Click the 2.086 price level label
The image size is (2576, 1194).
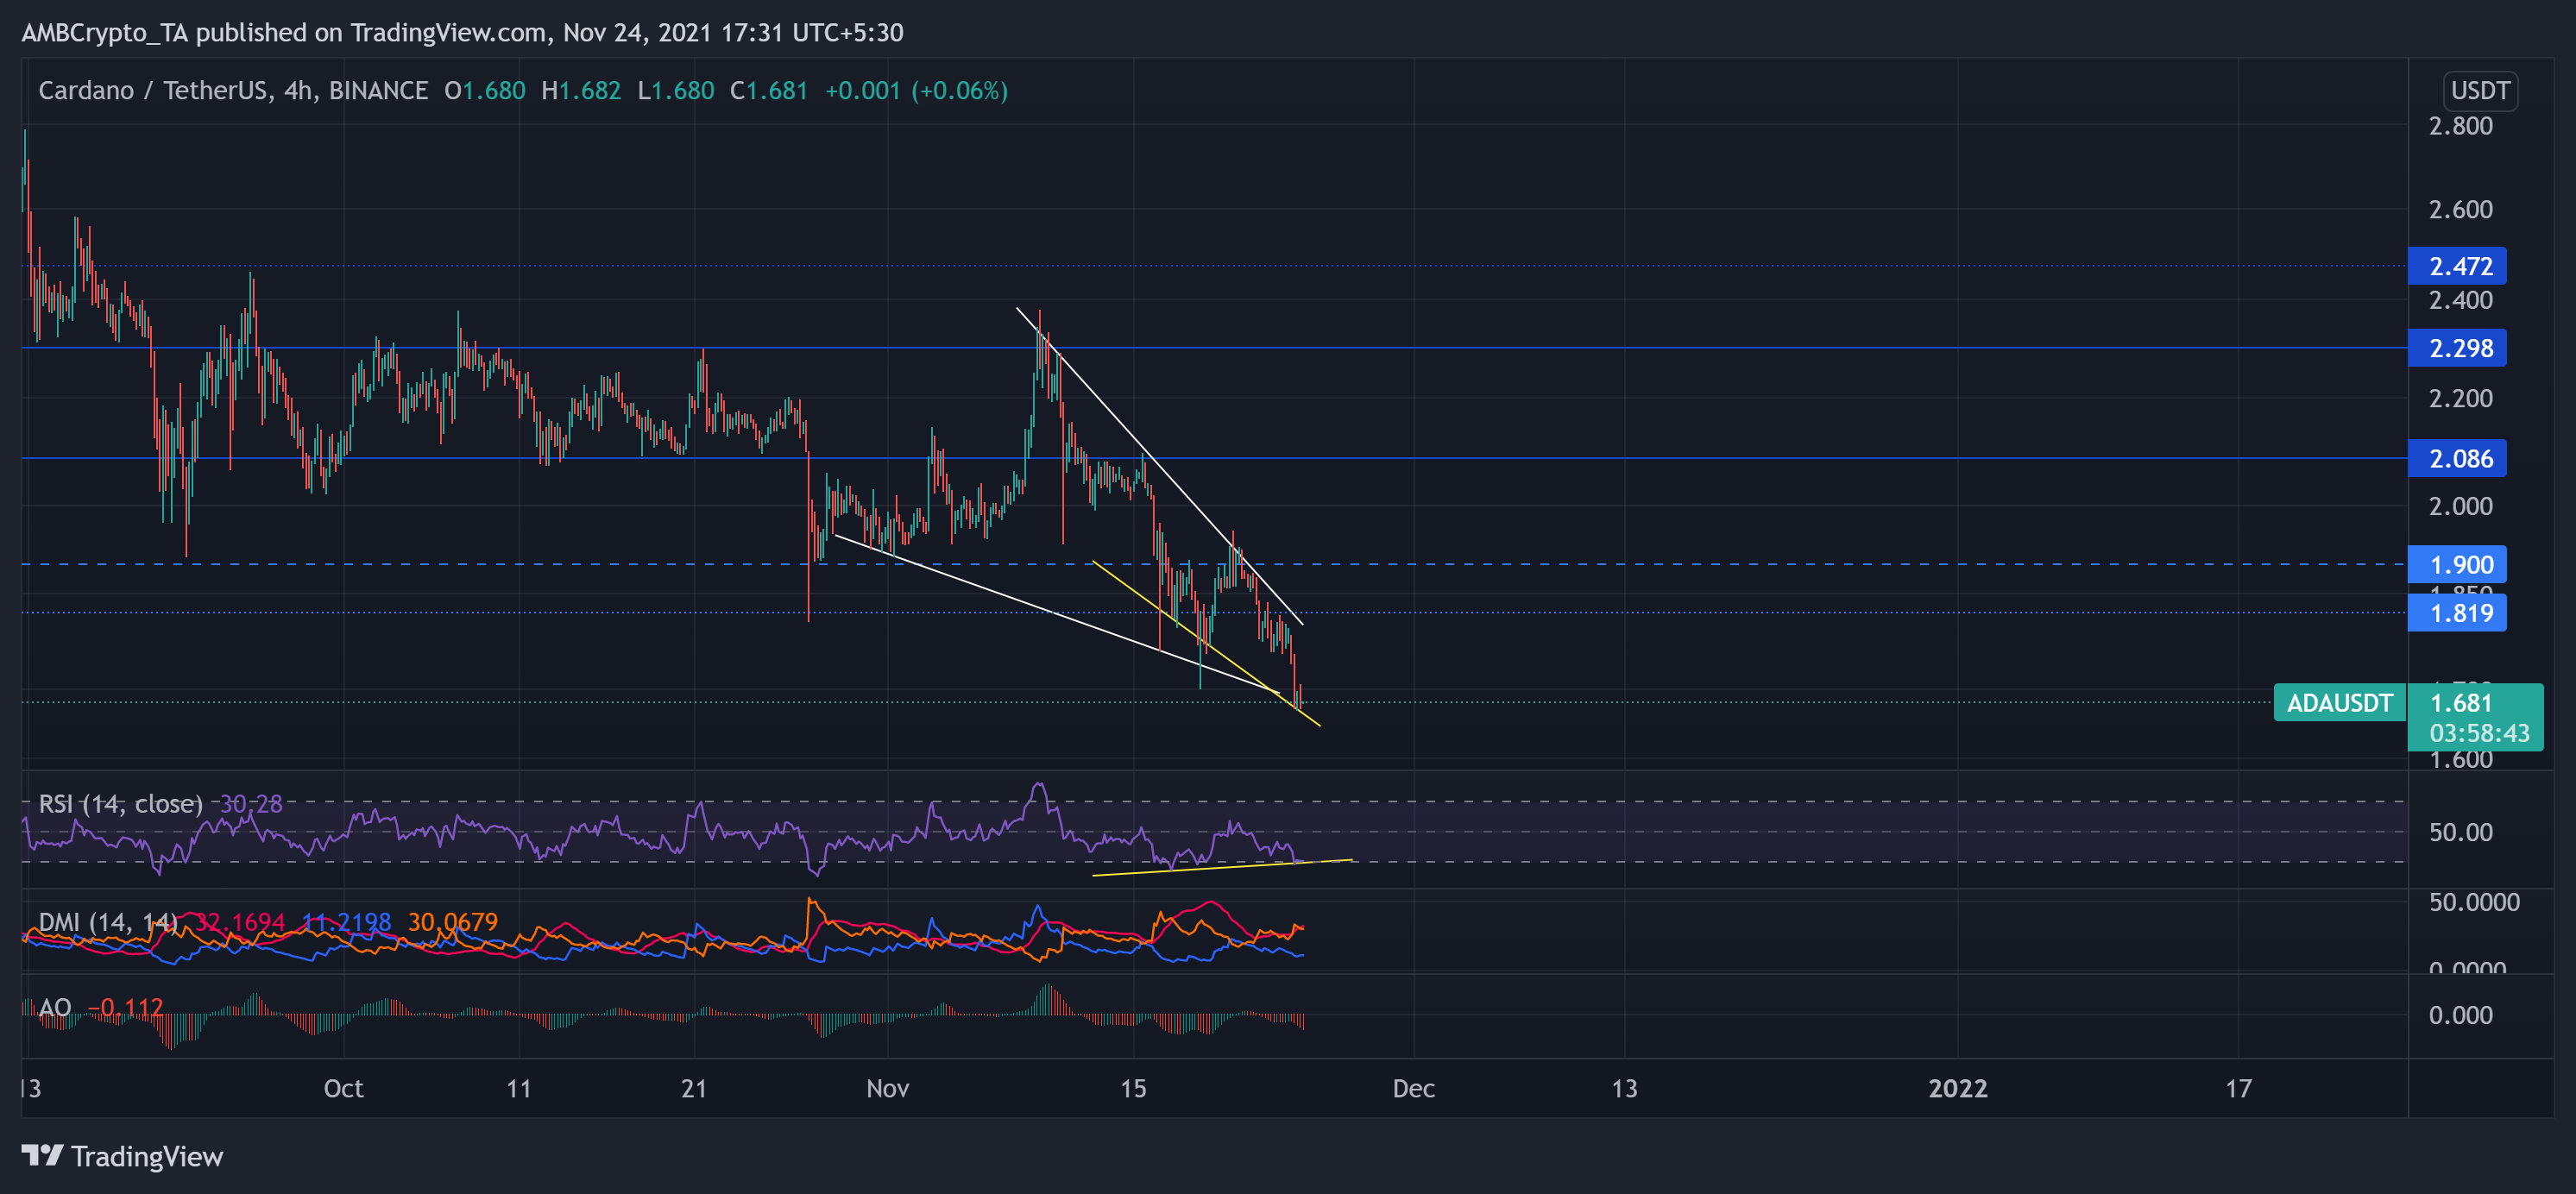click(x=2457, y=458)
